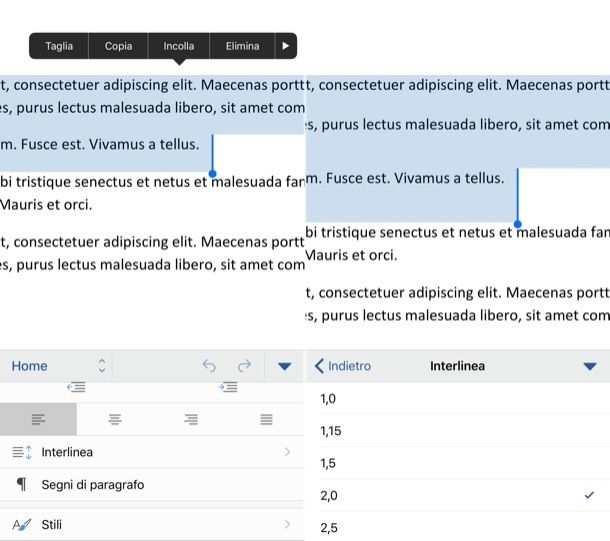This screenshot has width=610, height=541.
Task: Select justify alignment icon
Action: (266, 419)
